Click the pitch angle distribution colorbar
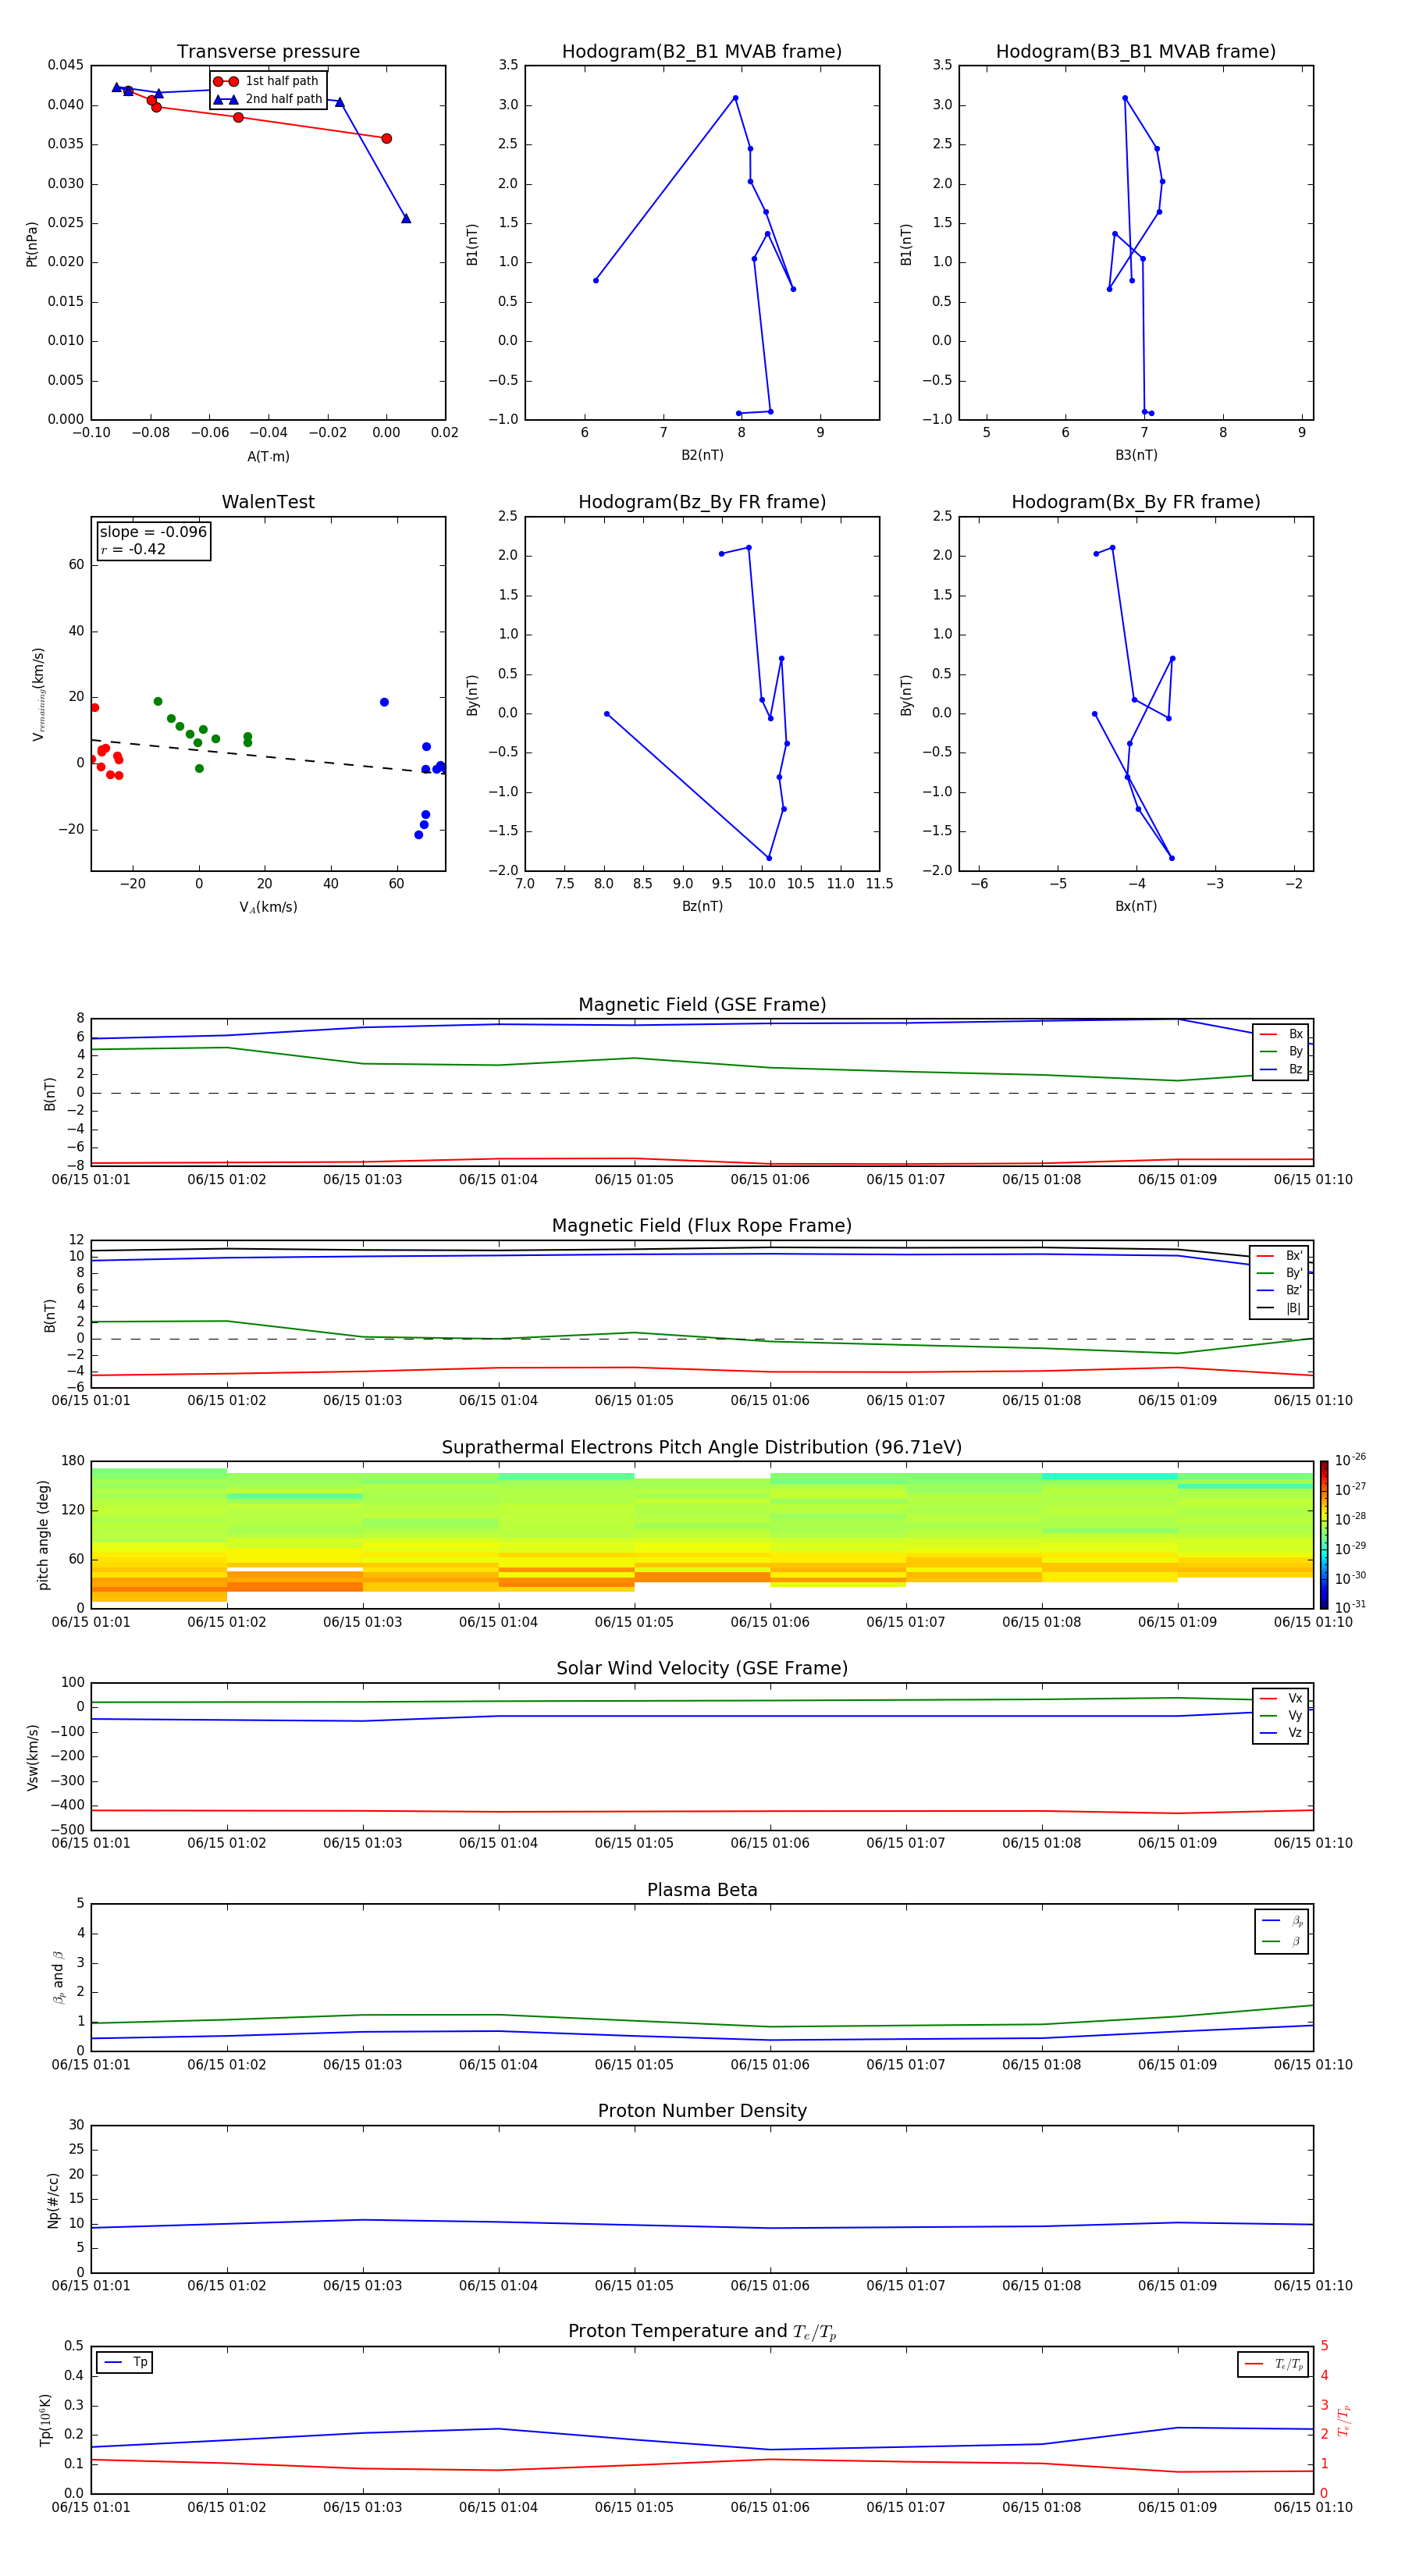The width and height of the screenshot is (1405, 2576). (x=1323, y=1534)
